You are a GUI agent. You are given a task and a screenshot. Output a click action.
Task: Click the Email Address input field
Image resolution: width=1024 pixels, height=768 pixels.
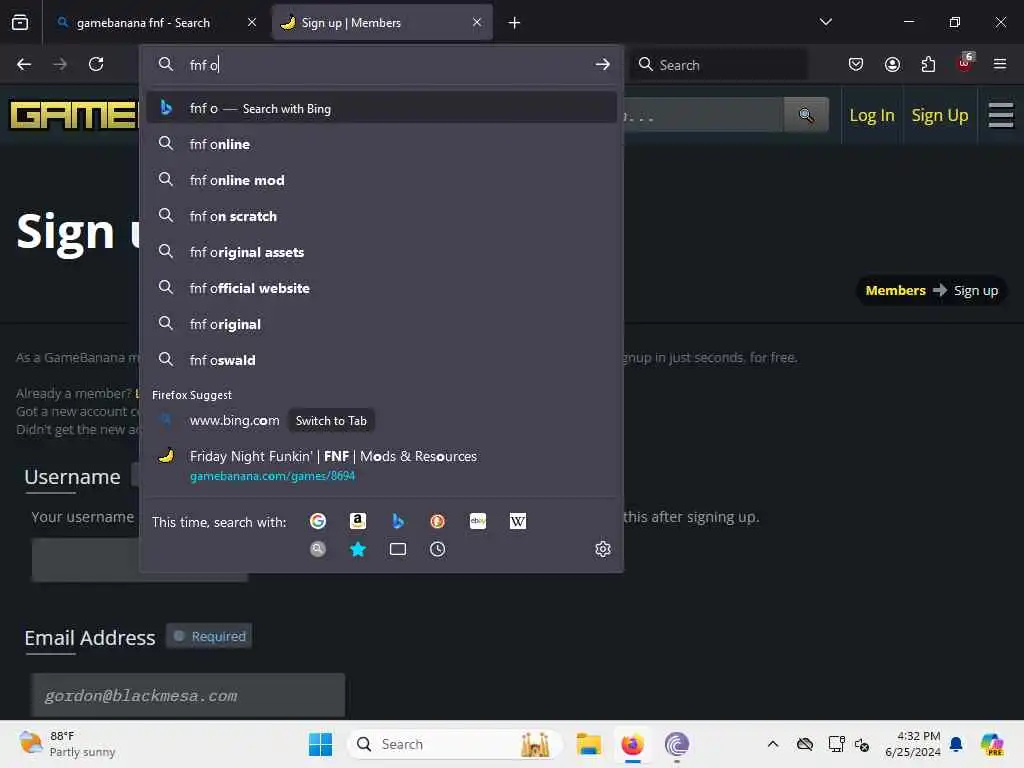[188, 696]
